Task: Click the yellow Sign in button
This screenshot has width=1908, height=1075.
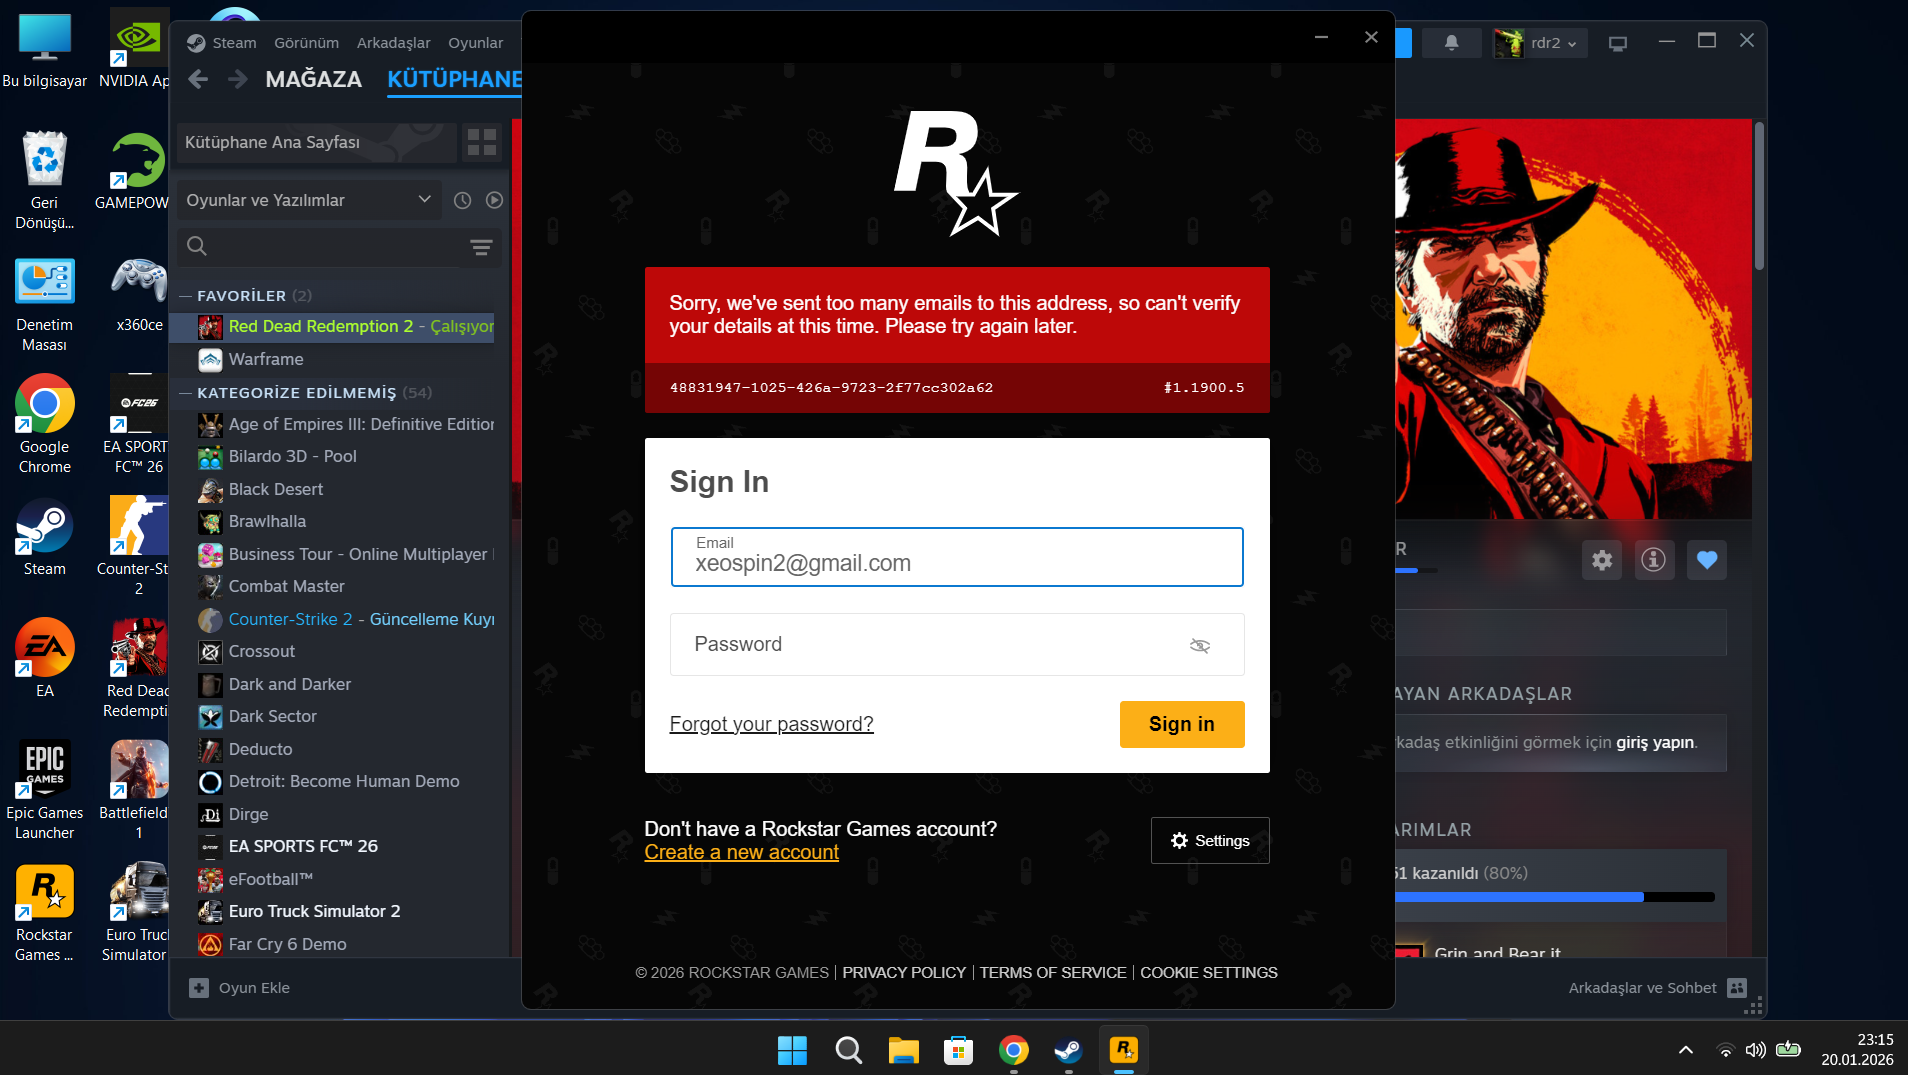Action: tap(1182, 724)
